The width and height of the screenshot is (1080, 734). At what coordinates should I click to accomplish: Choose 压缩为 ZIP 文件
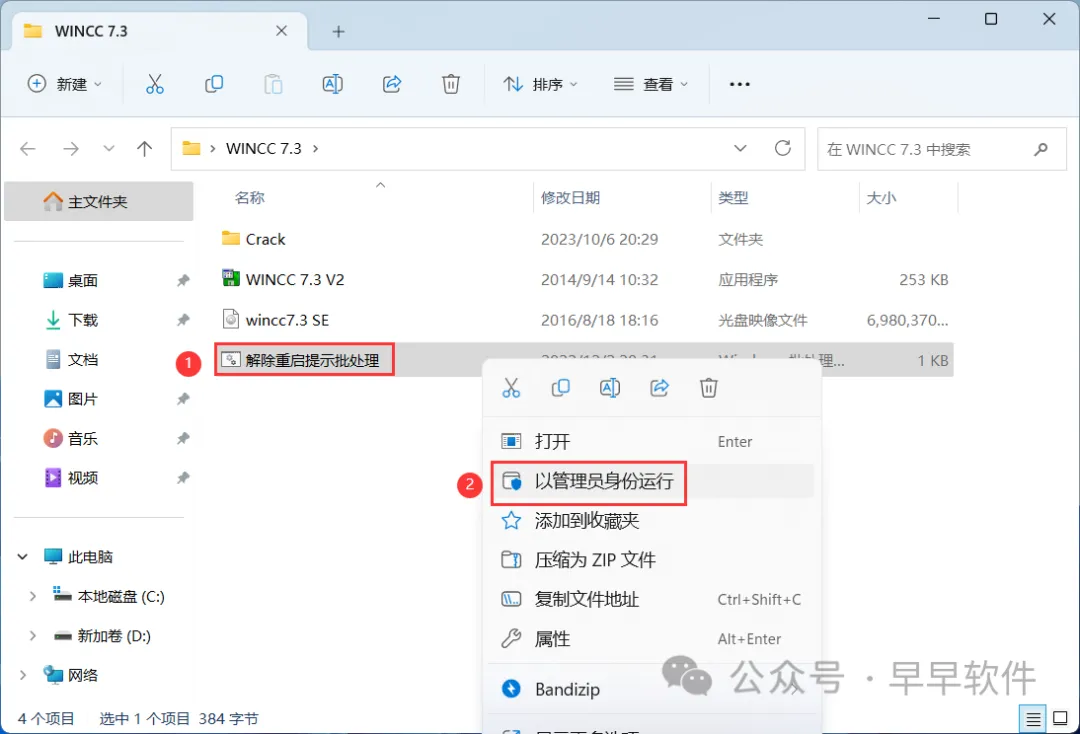[x=652, y=560]
